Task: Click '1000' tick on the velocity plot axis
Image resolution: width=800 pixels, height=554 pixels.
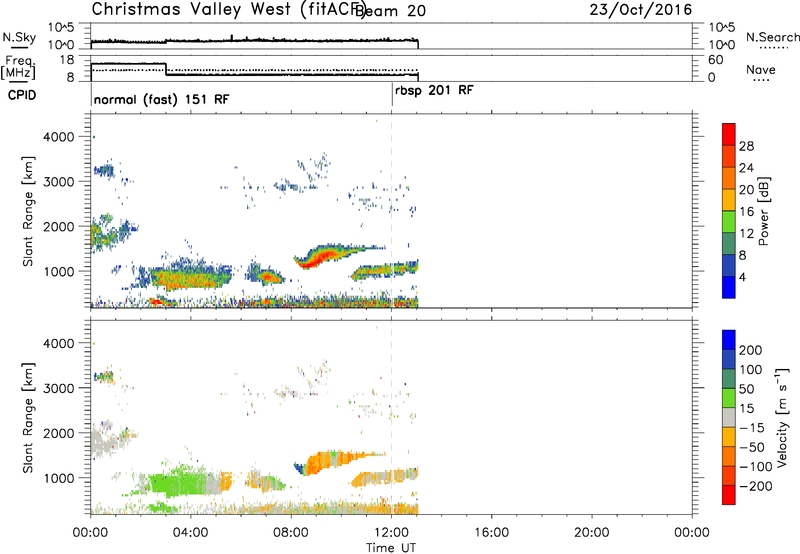Action: [x=59, y=478]
